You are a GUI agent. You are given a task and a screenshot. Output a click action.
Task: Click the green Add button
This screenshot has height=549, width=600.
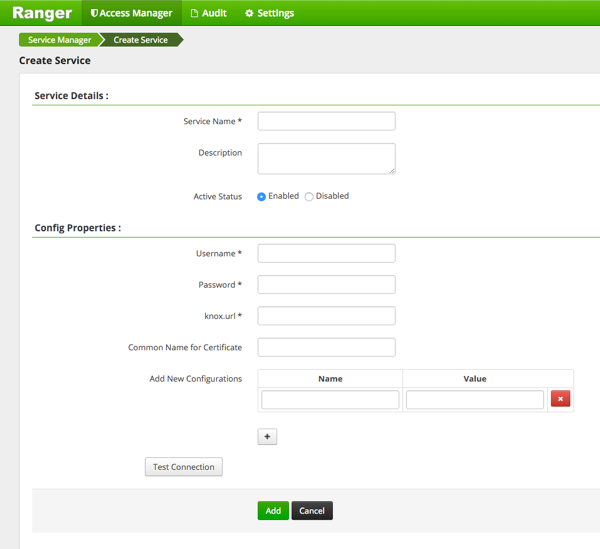pos(273,510)
